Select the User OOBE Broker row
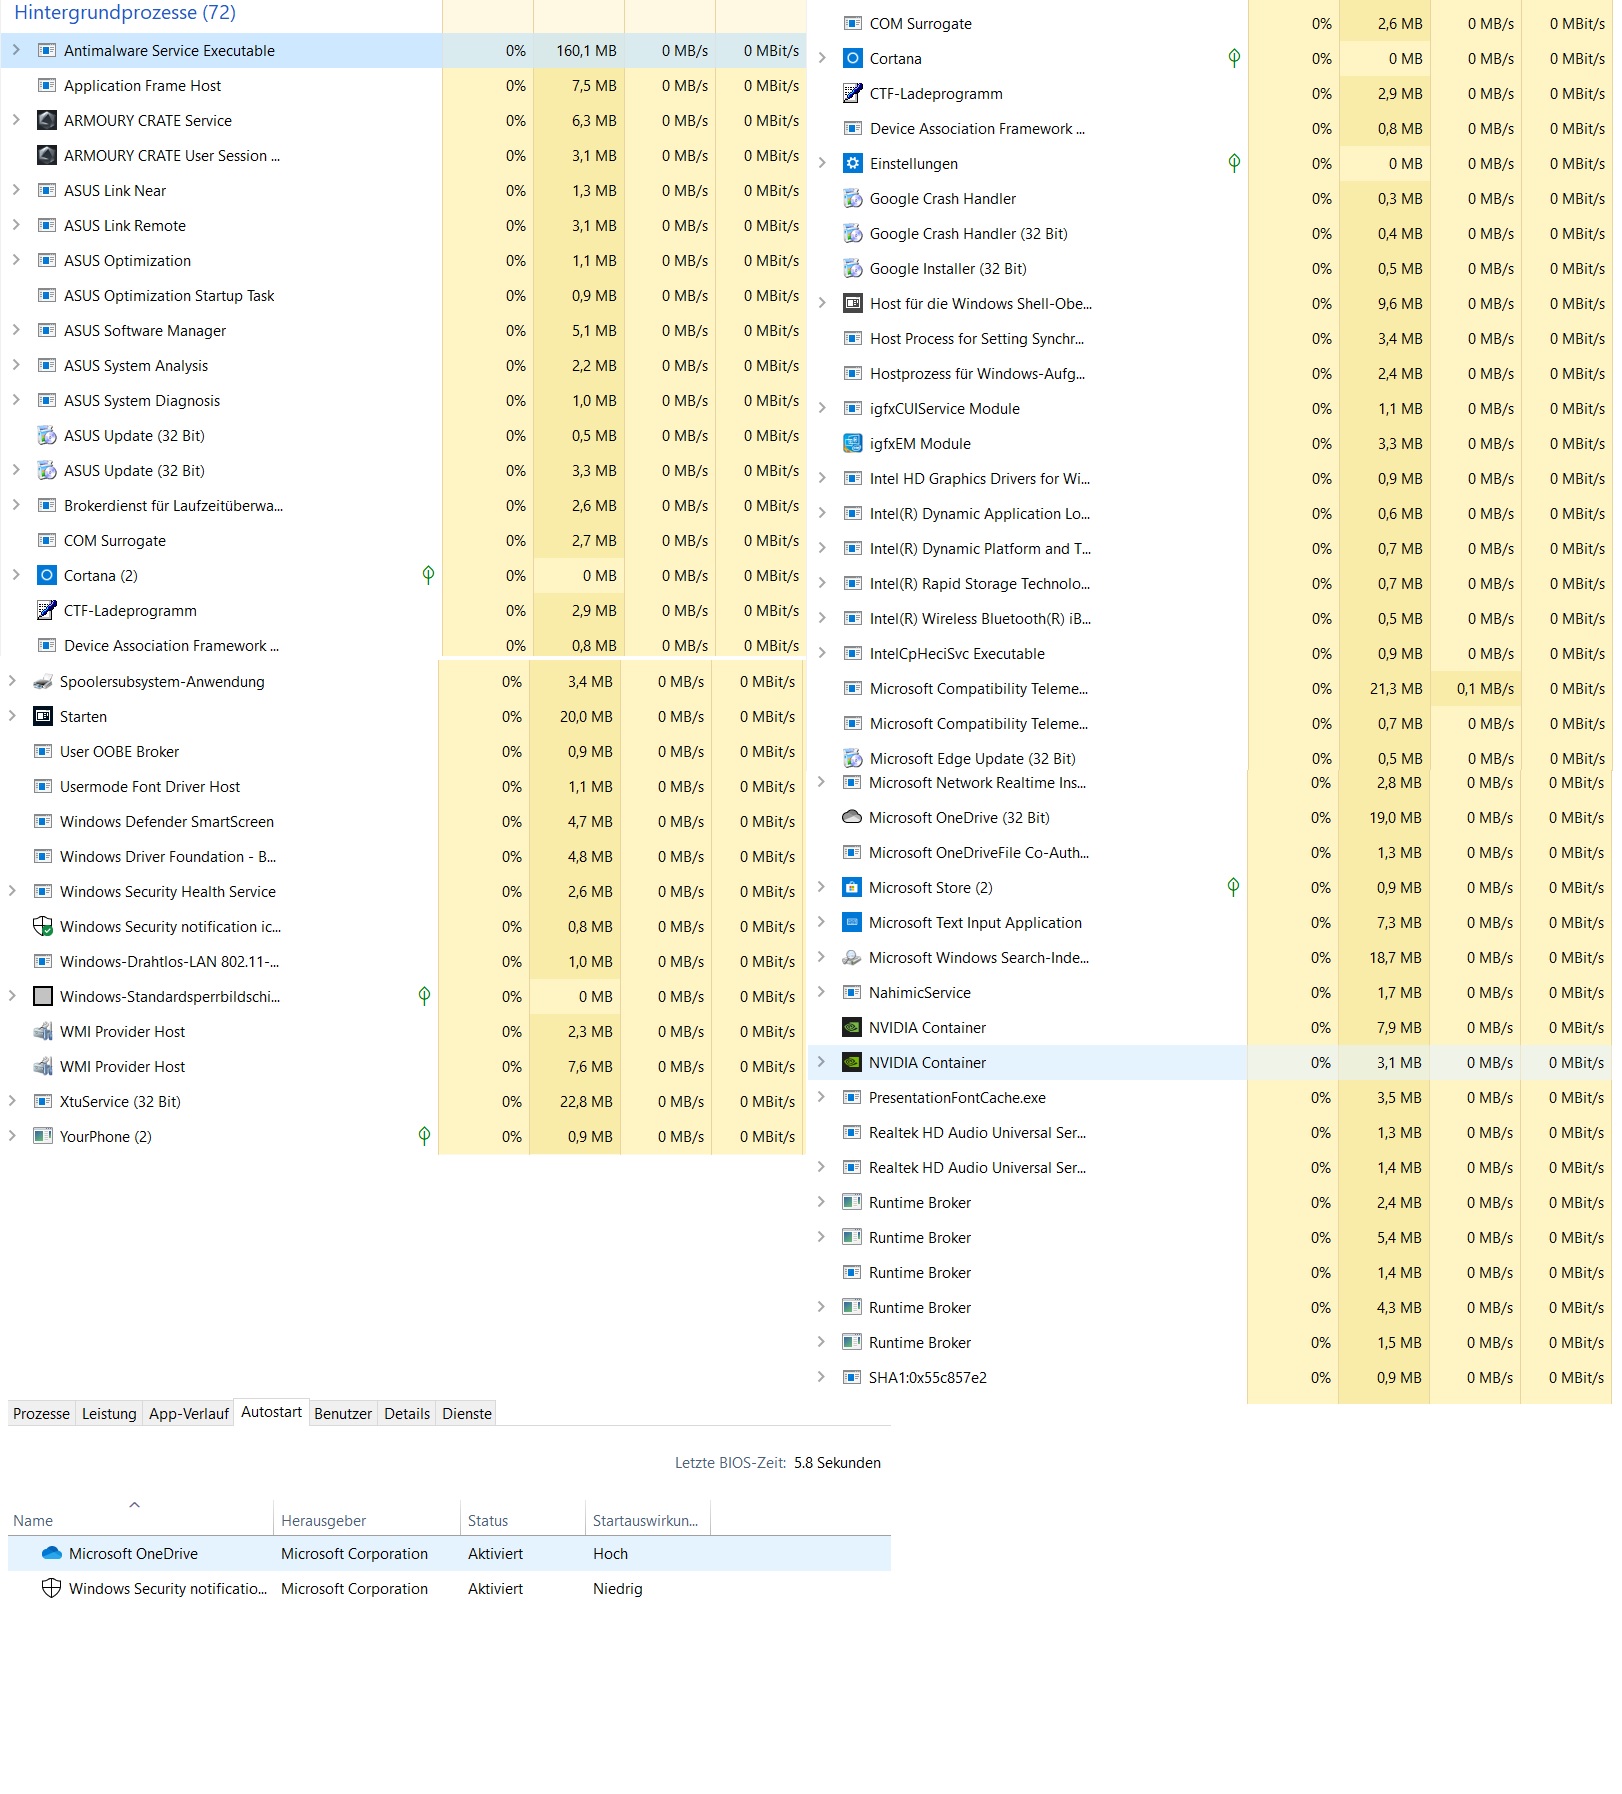Screen dimensions: 1622x1794 point(402,752)
